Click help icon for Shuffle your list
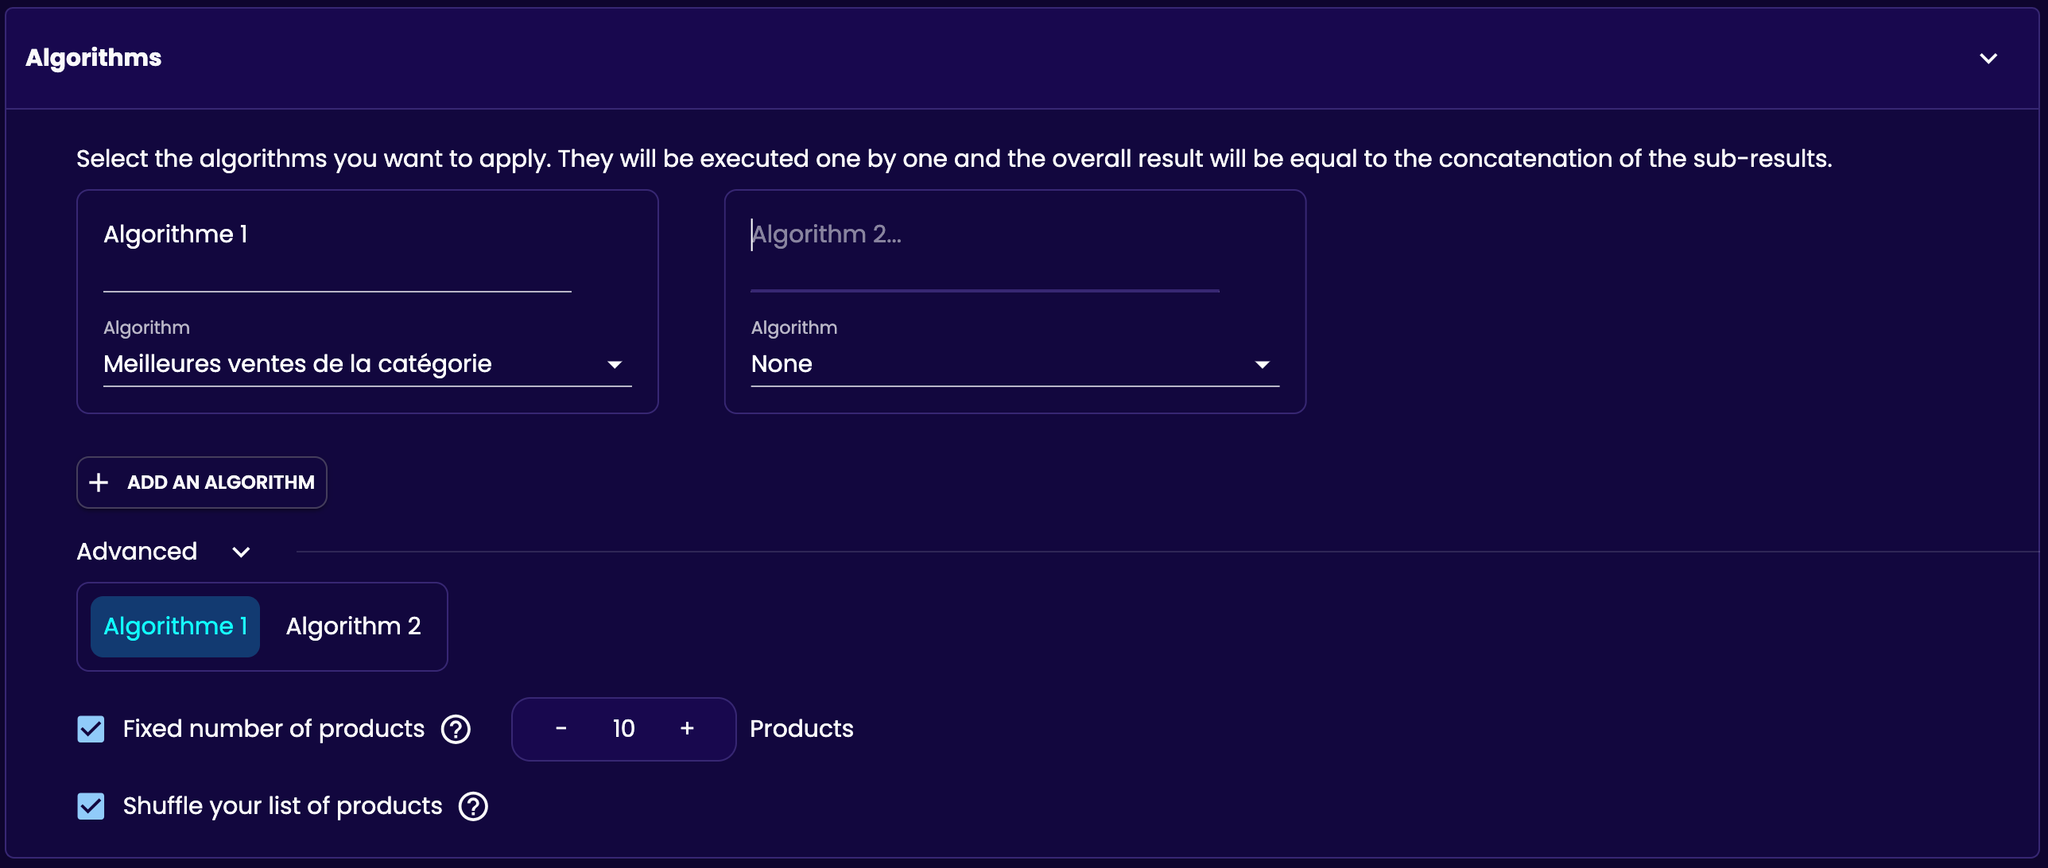The height and width of the screenshot is (868, 2048). click(473, 806)
